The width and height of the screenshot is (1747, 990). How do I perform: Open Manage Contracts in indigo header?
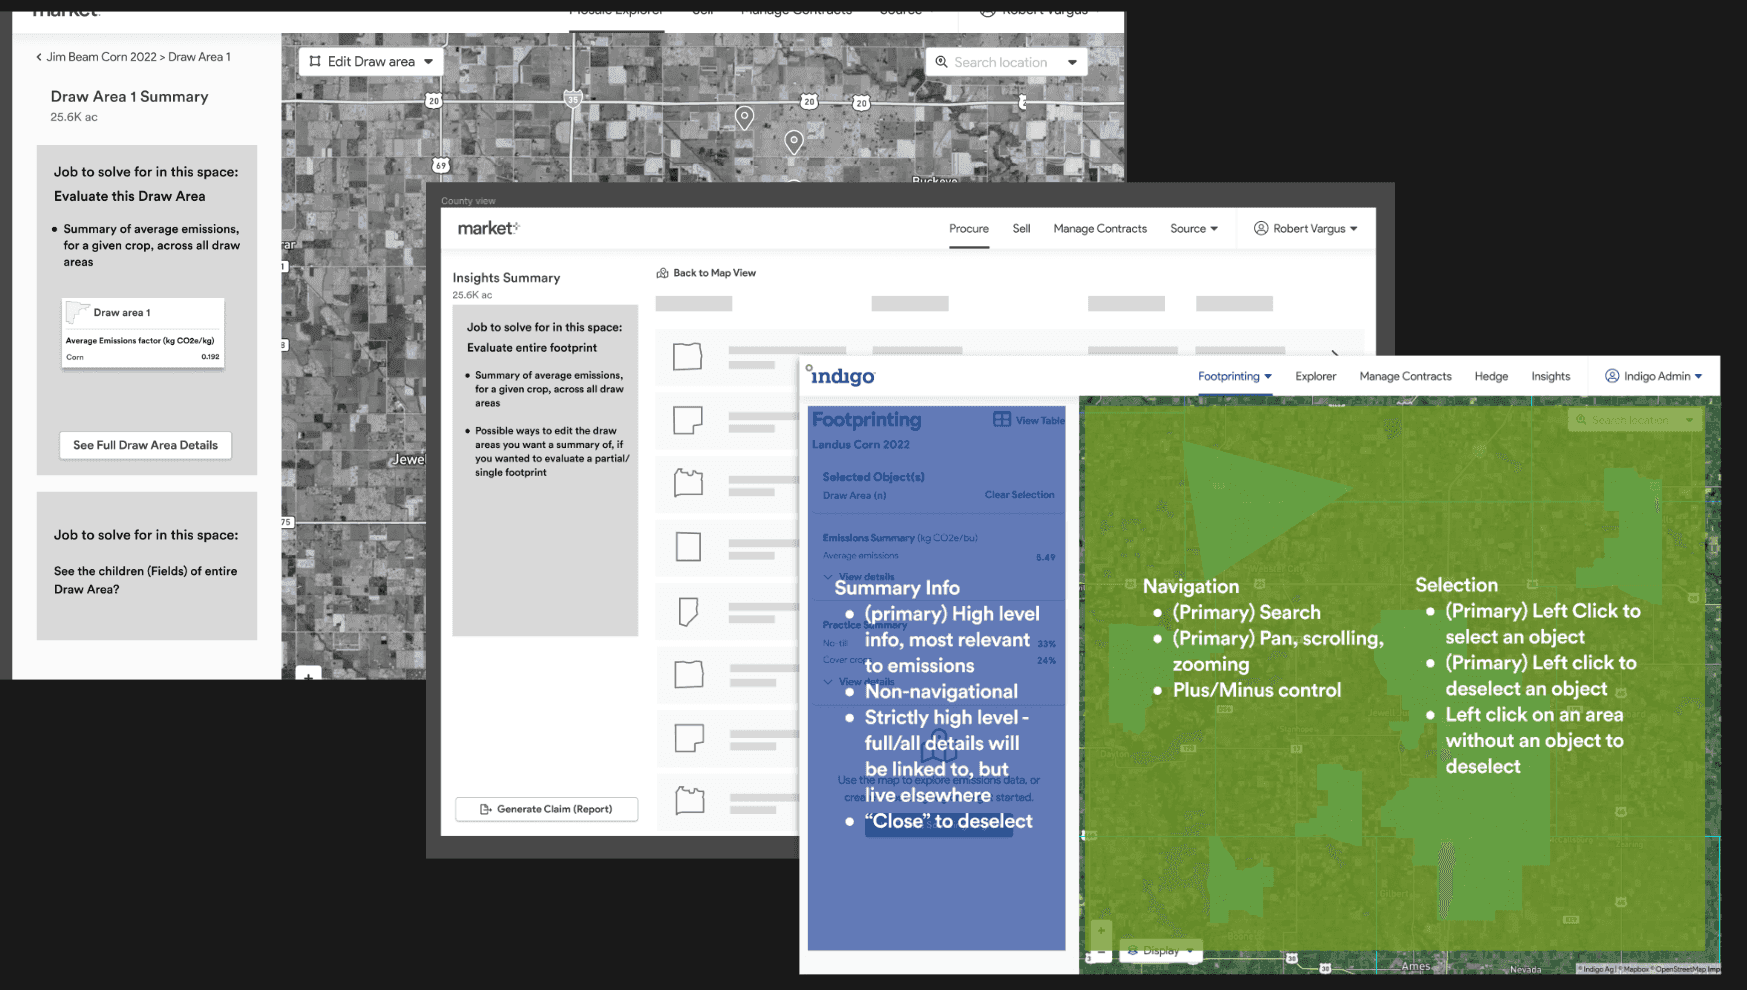1405,376
